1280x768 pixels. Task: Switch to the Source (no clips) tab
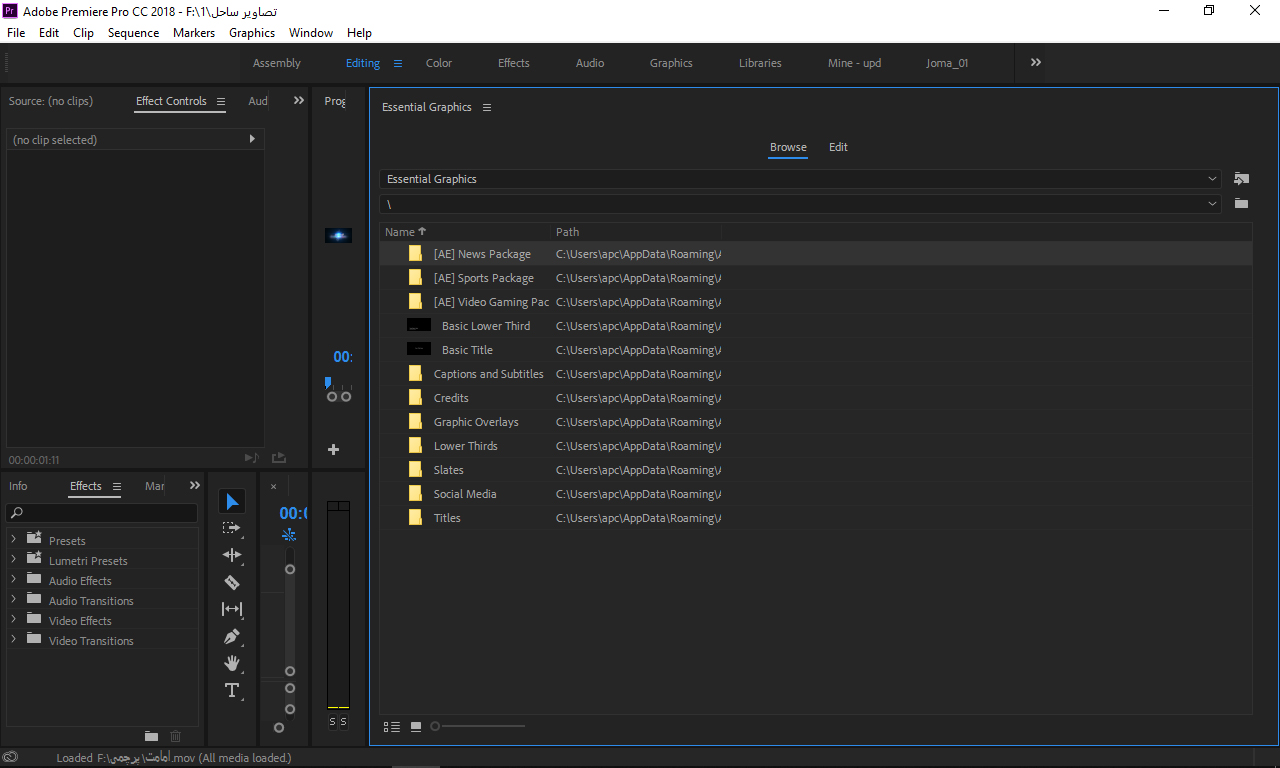click(51, 101)
